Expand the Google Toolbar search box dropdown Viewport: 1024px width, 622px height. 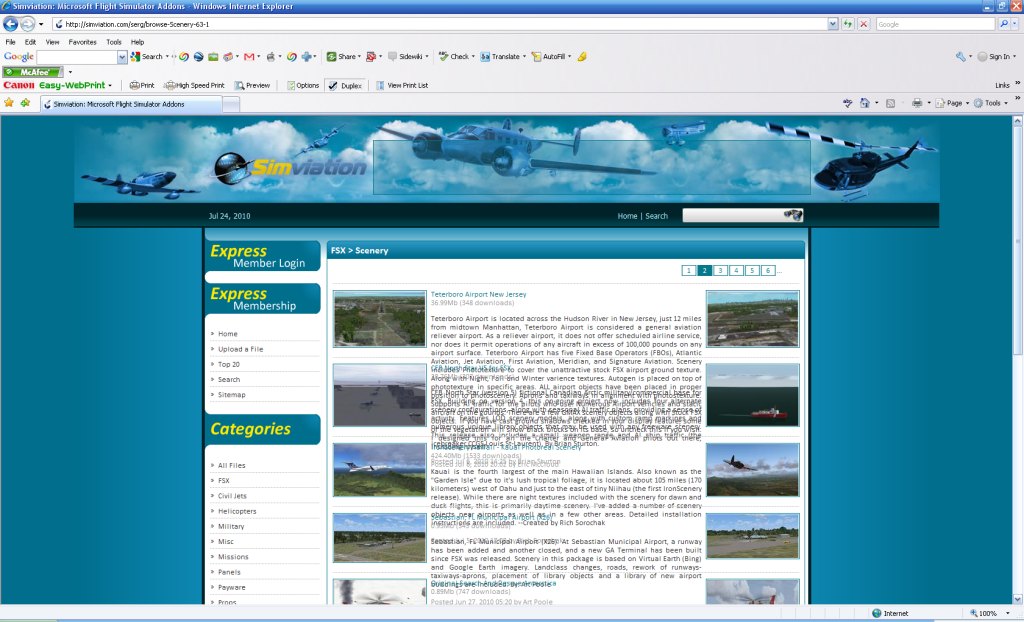click(122, 57)
